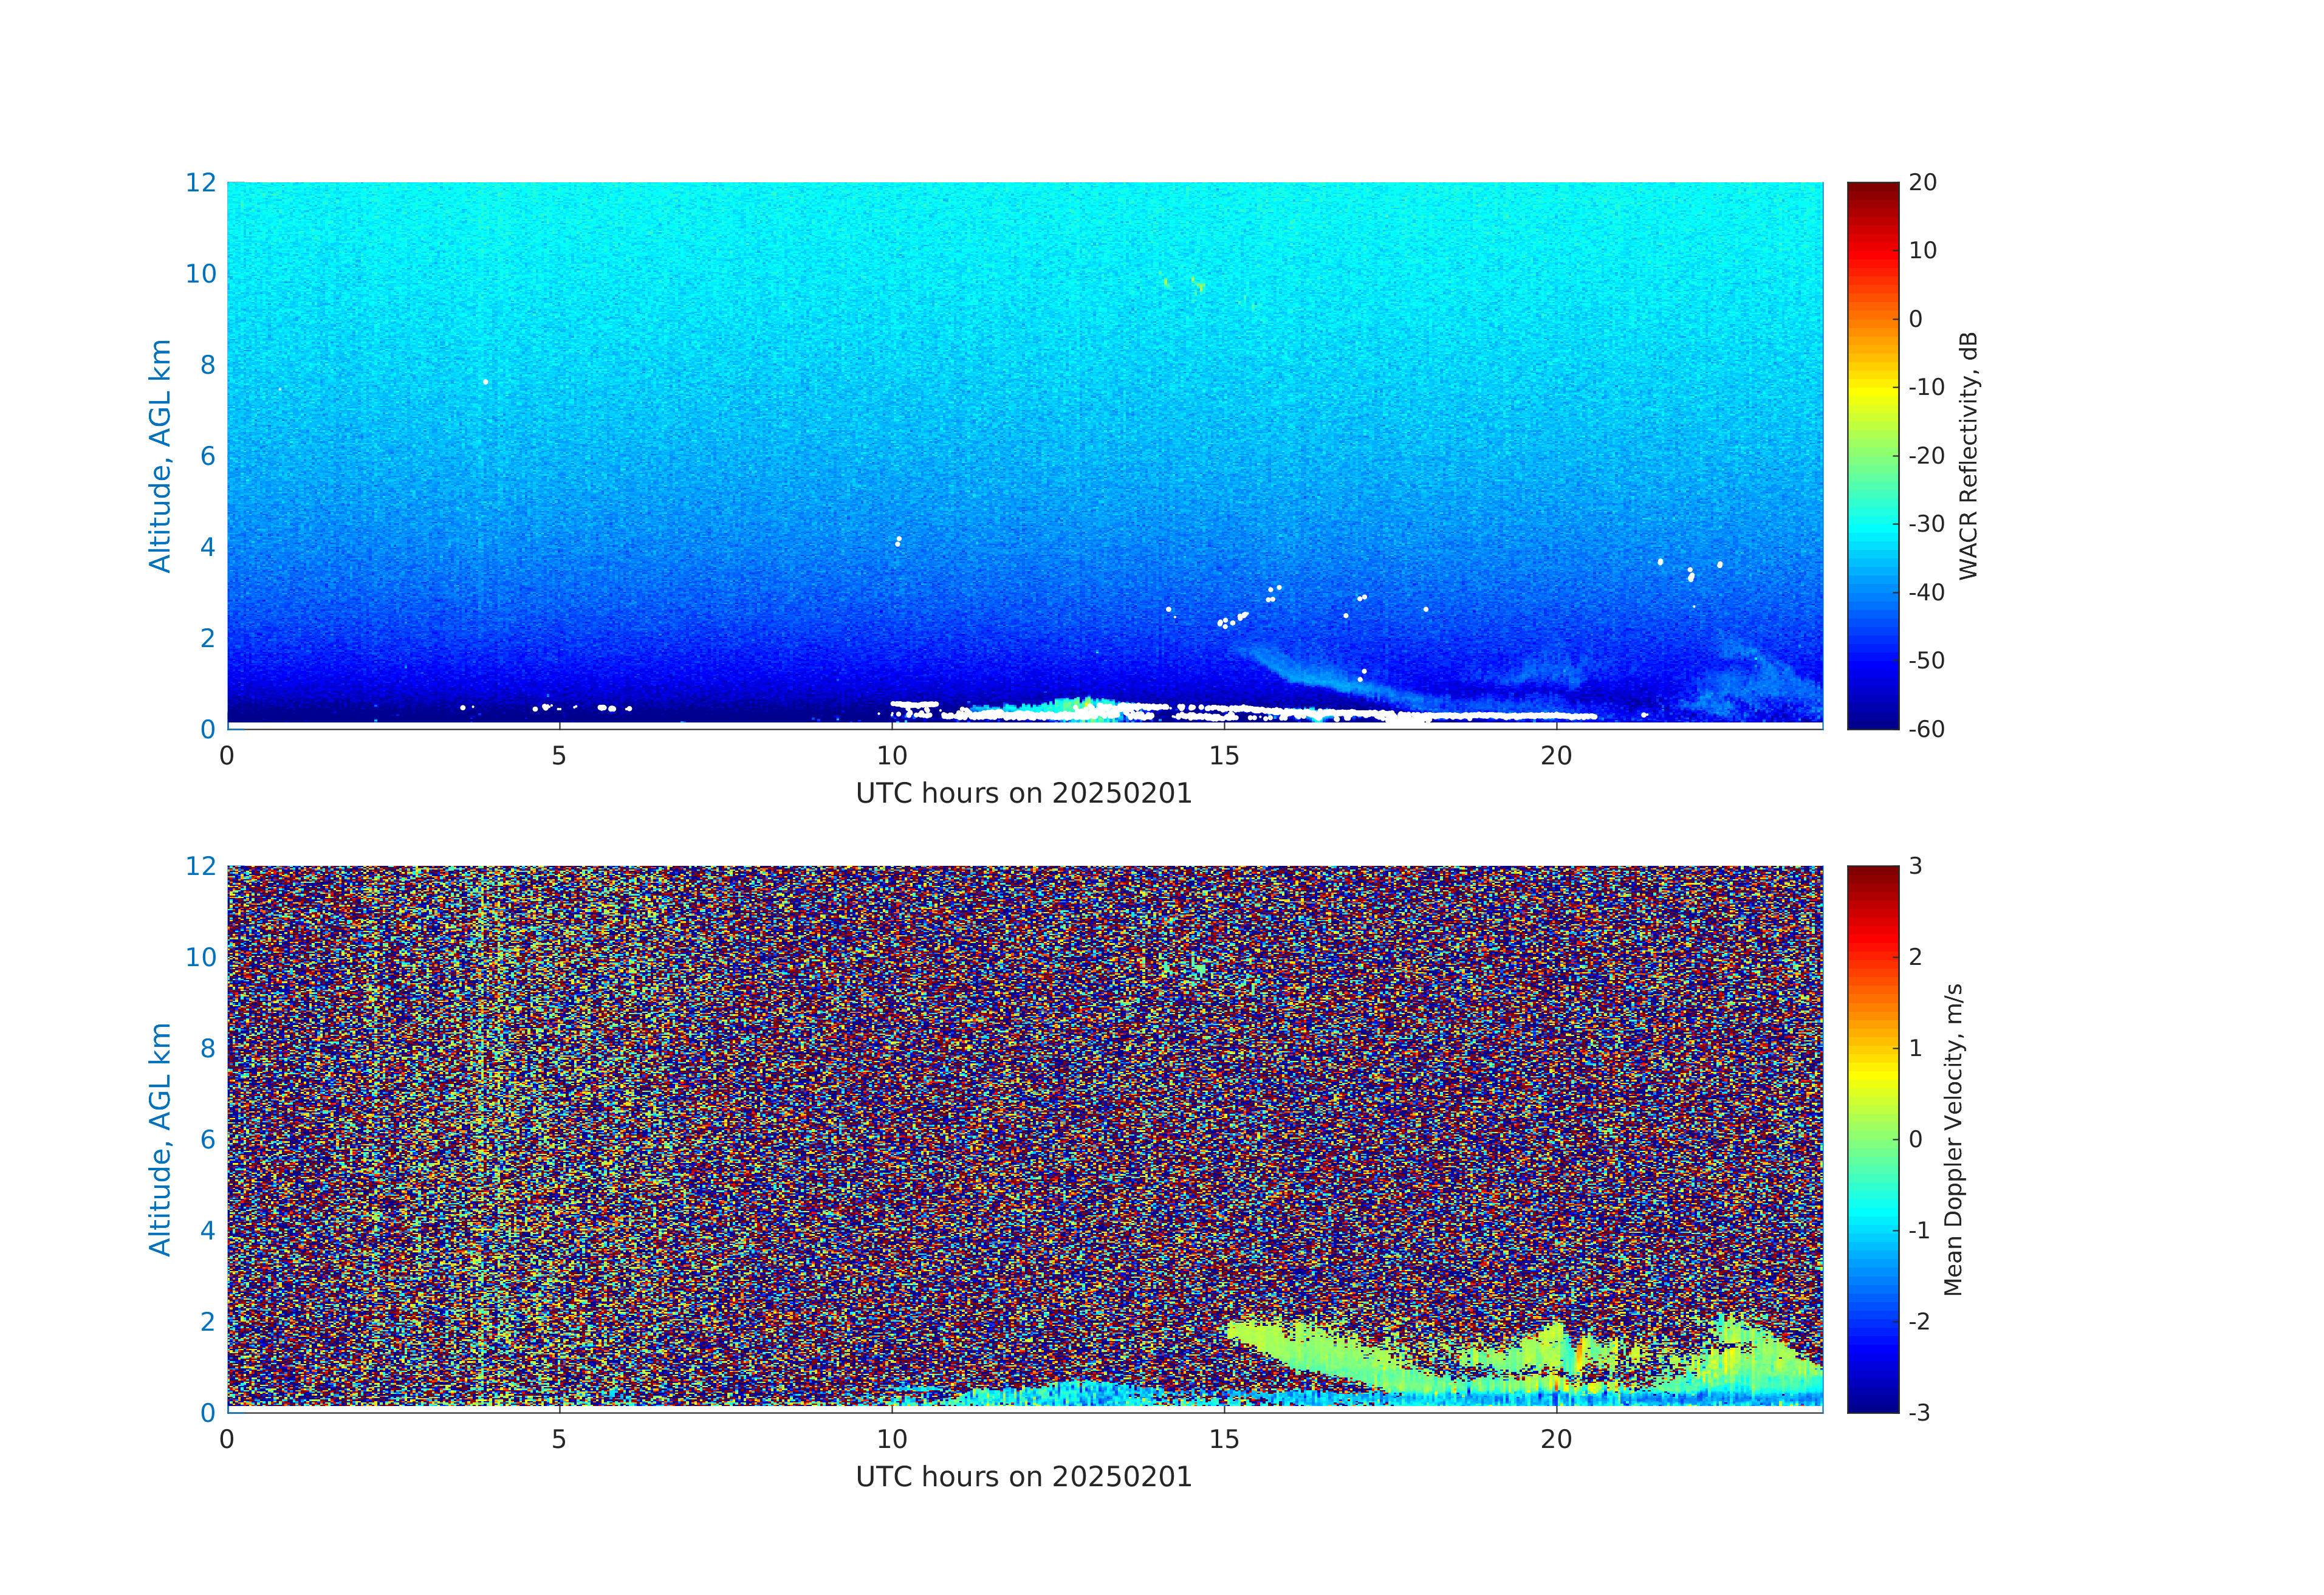This screenshot has width=2324, height=1595.
Task: Click tick label -3 on velocity colorbar
Action: pos(1919,1412)
